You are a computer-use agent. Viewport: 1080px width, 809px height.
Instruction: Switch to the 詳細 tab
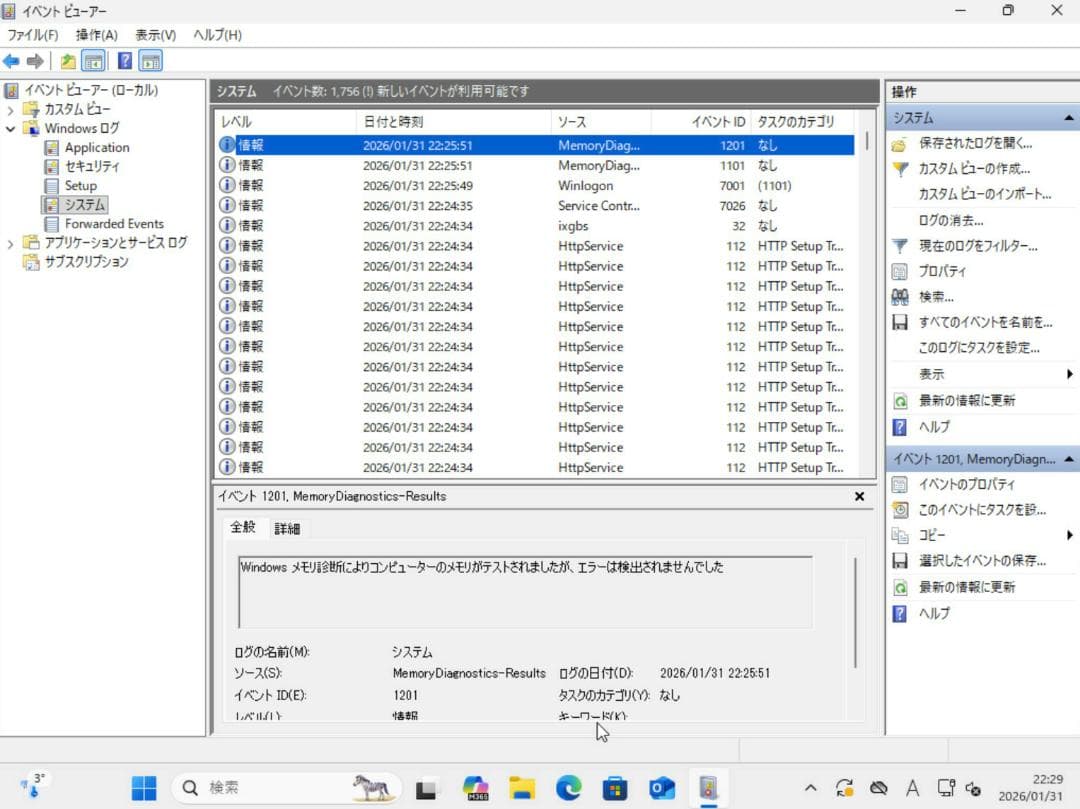click(287, 527)
